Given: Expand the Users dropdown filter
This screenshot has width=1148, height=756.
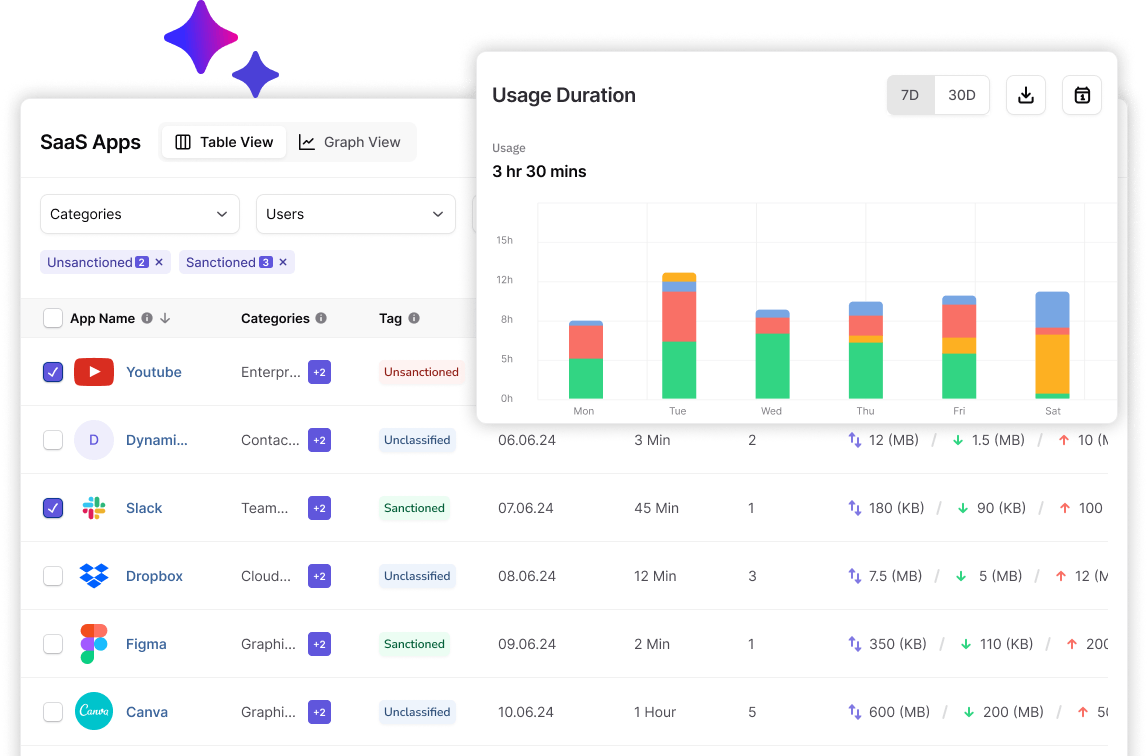Looking at the screenshot, I should (x=355, y=214).
